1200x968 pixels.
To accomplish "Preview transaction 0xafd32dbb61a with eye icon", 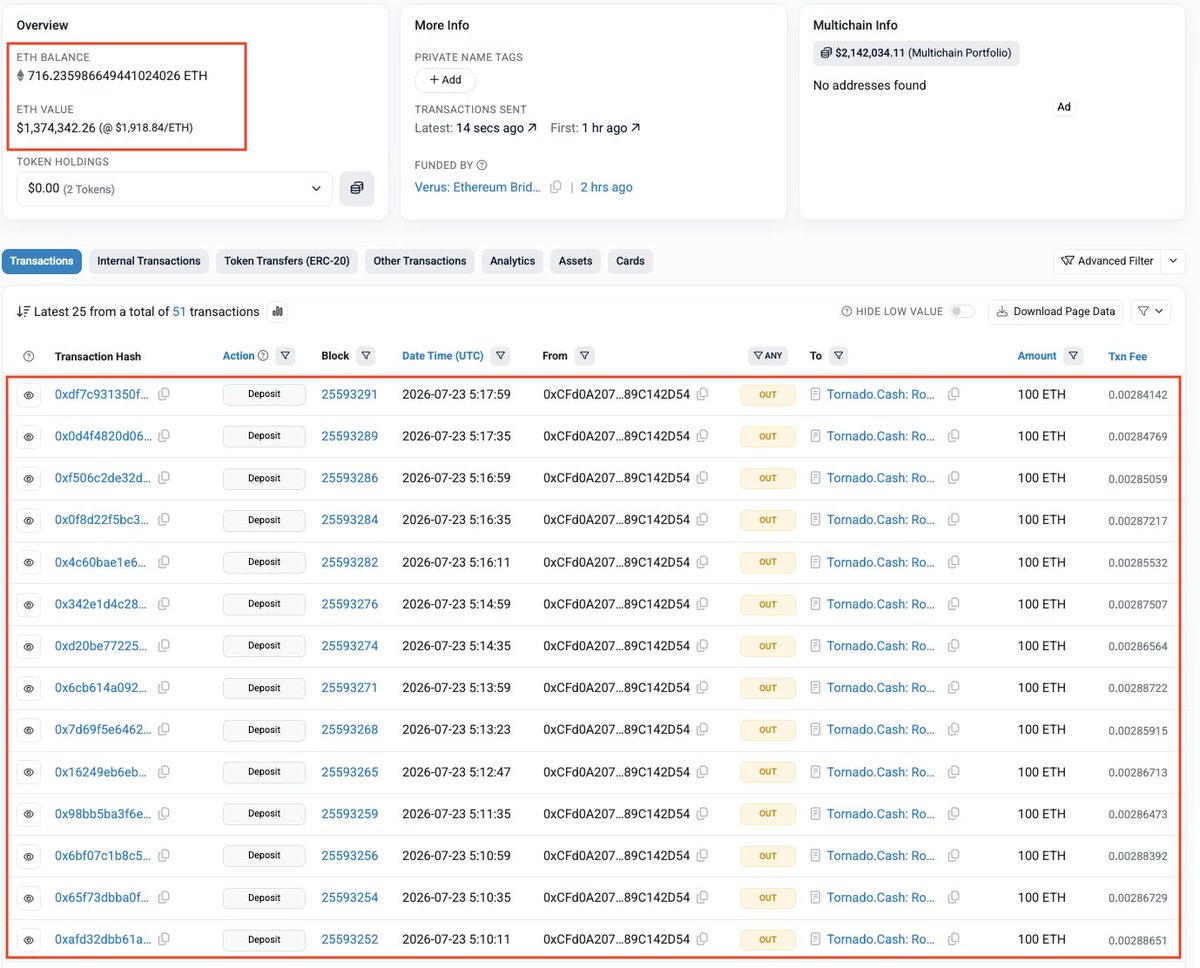I will click(29, 940).
